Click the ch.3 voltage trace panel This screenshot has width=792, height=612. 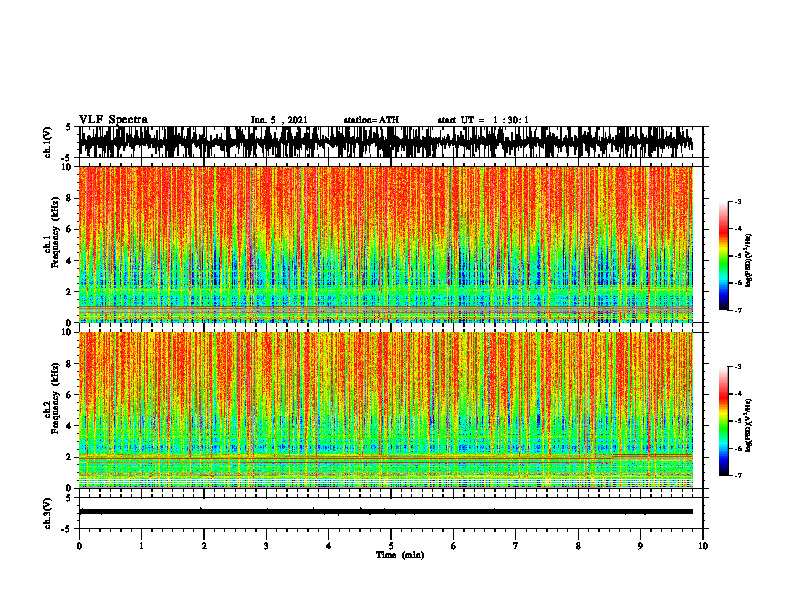tap(391, 513)
